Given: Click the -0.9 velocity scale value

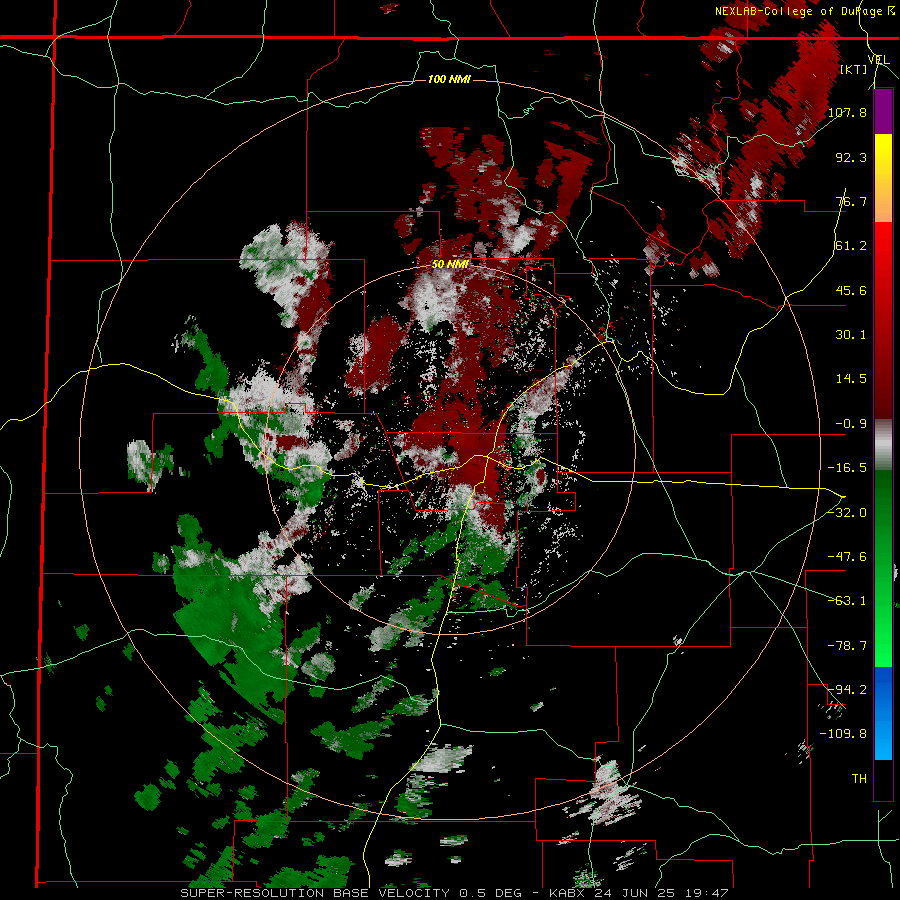Looking at the screenshot, I should coord(851,423).
